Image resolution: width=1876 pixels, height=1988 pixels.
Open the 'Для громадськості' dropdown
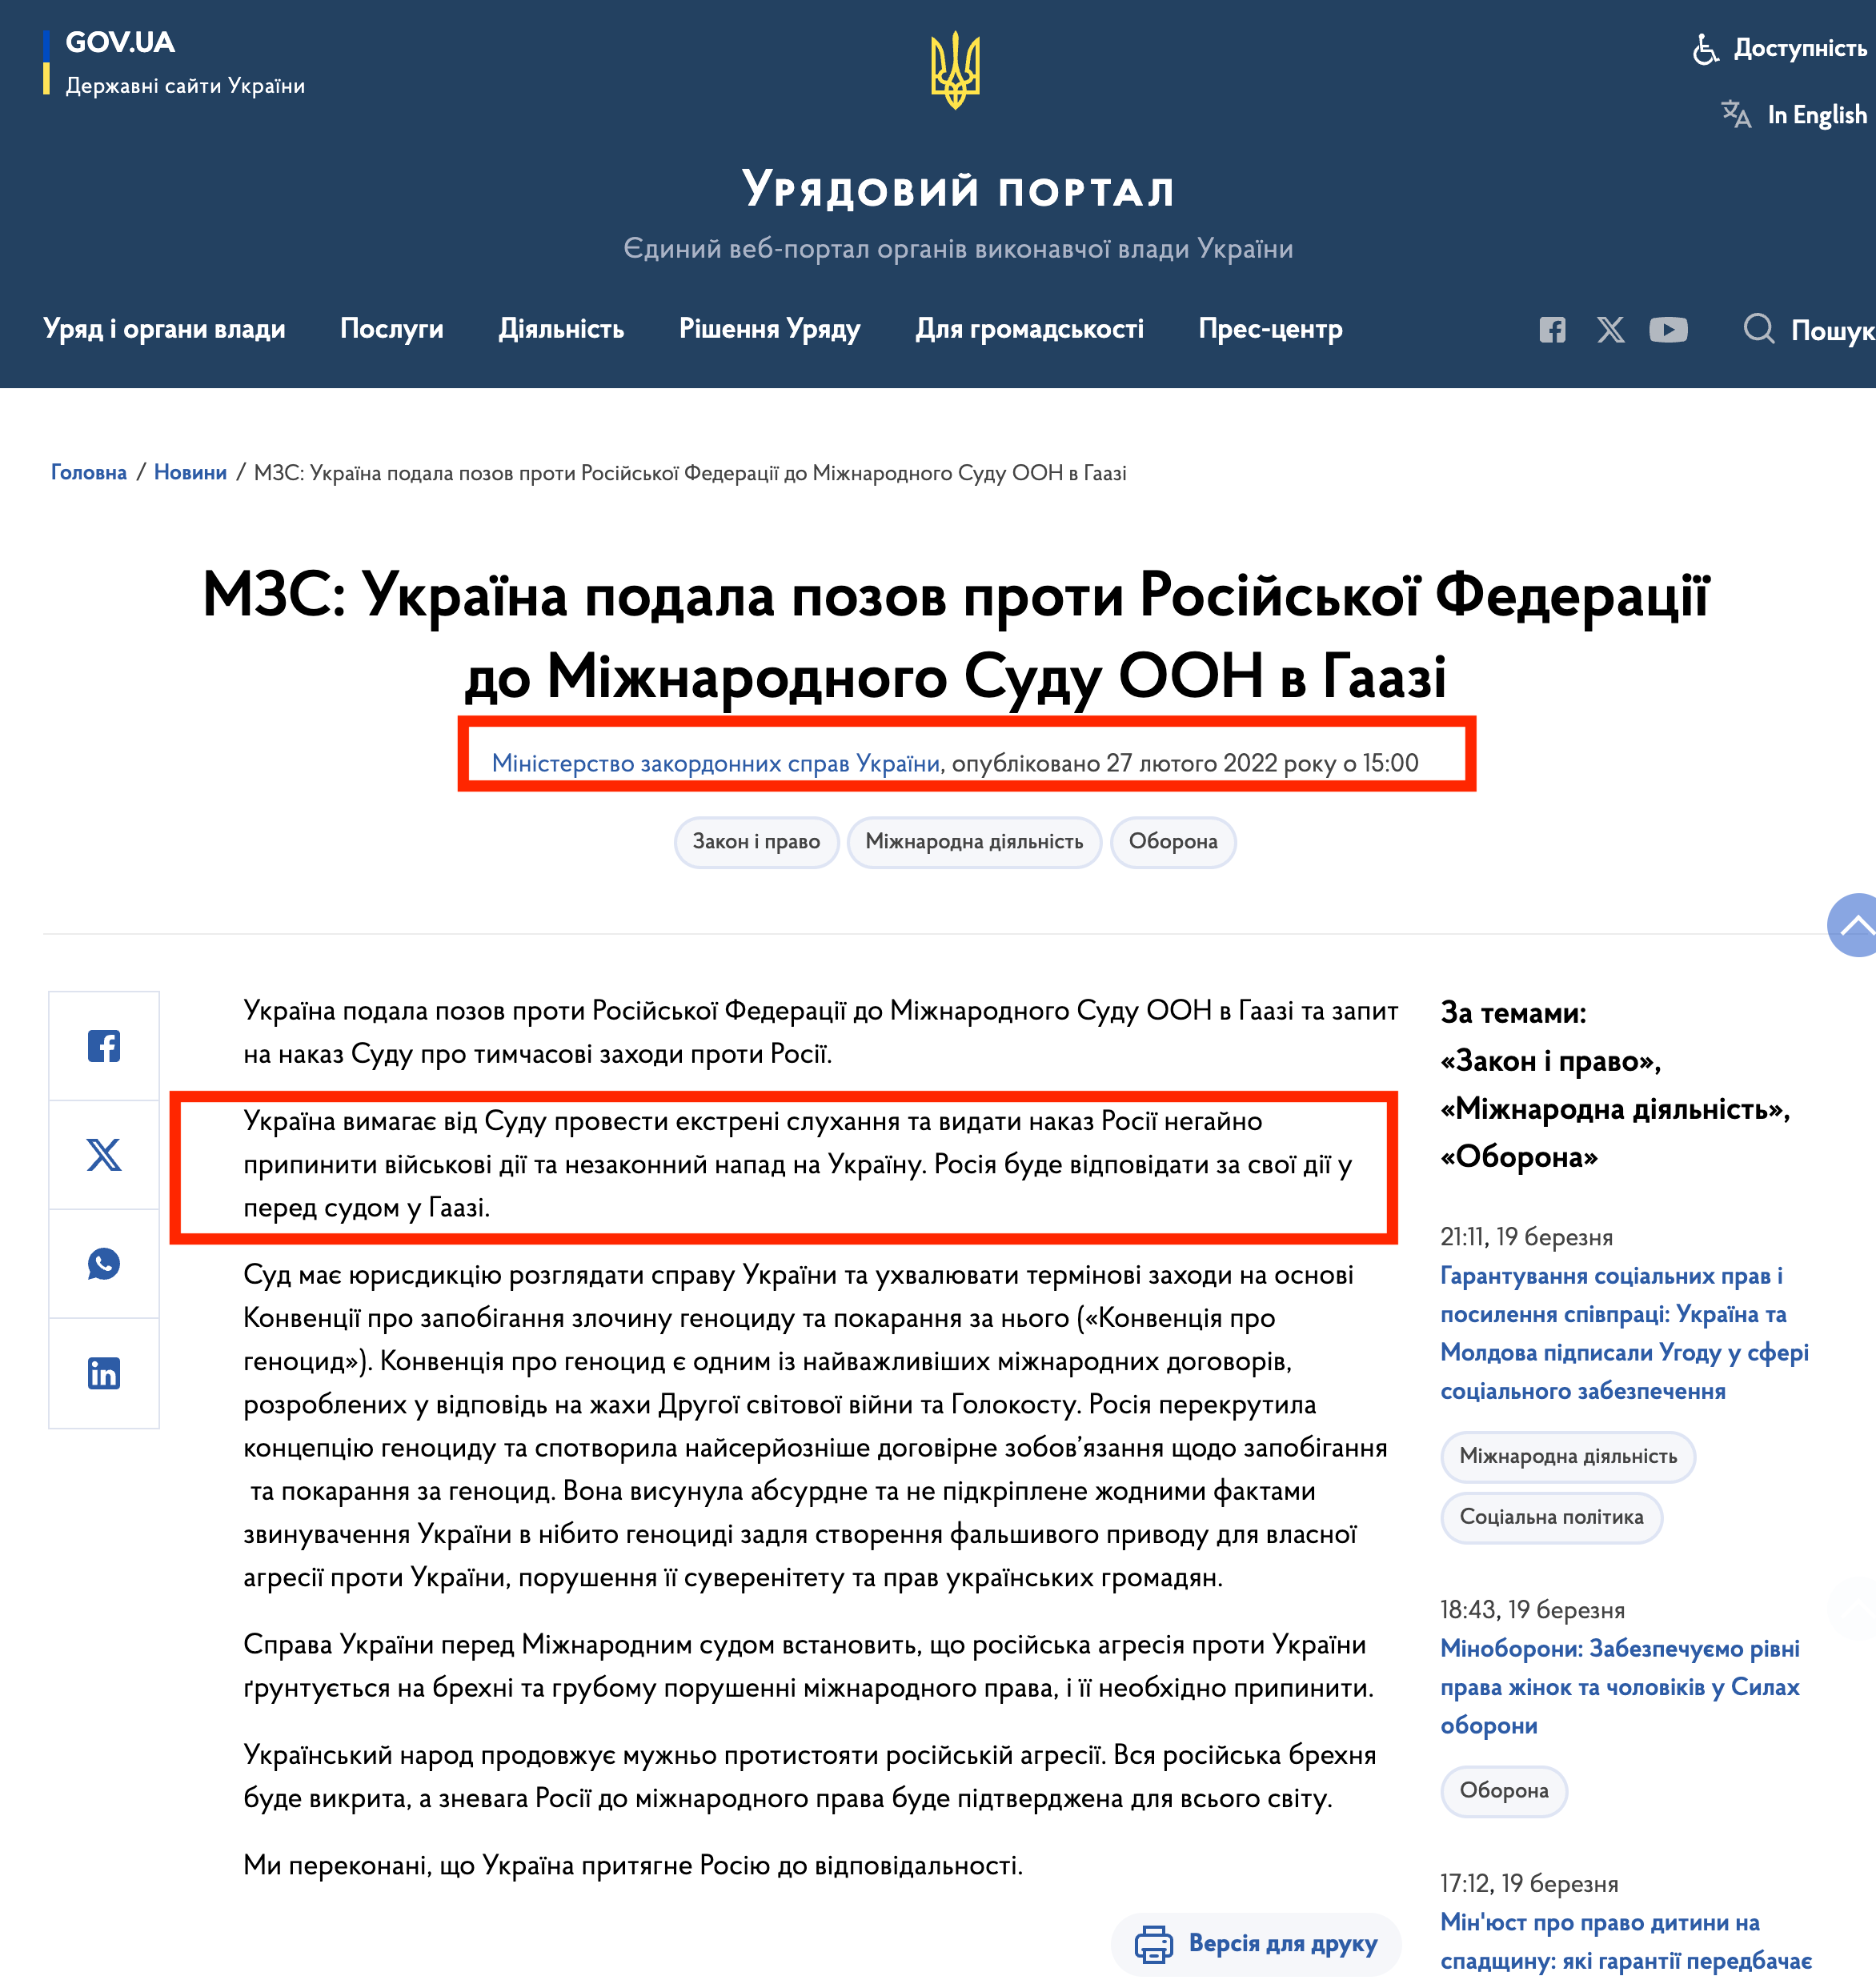coord(1031,329)
